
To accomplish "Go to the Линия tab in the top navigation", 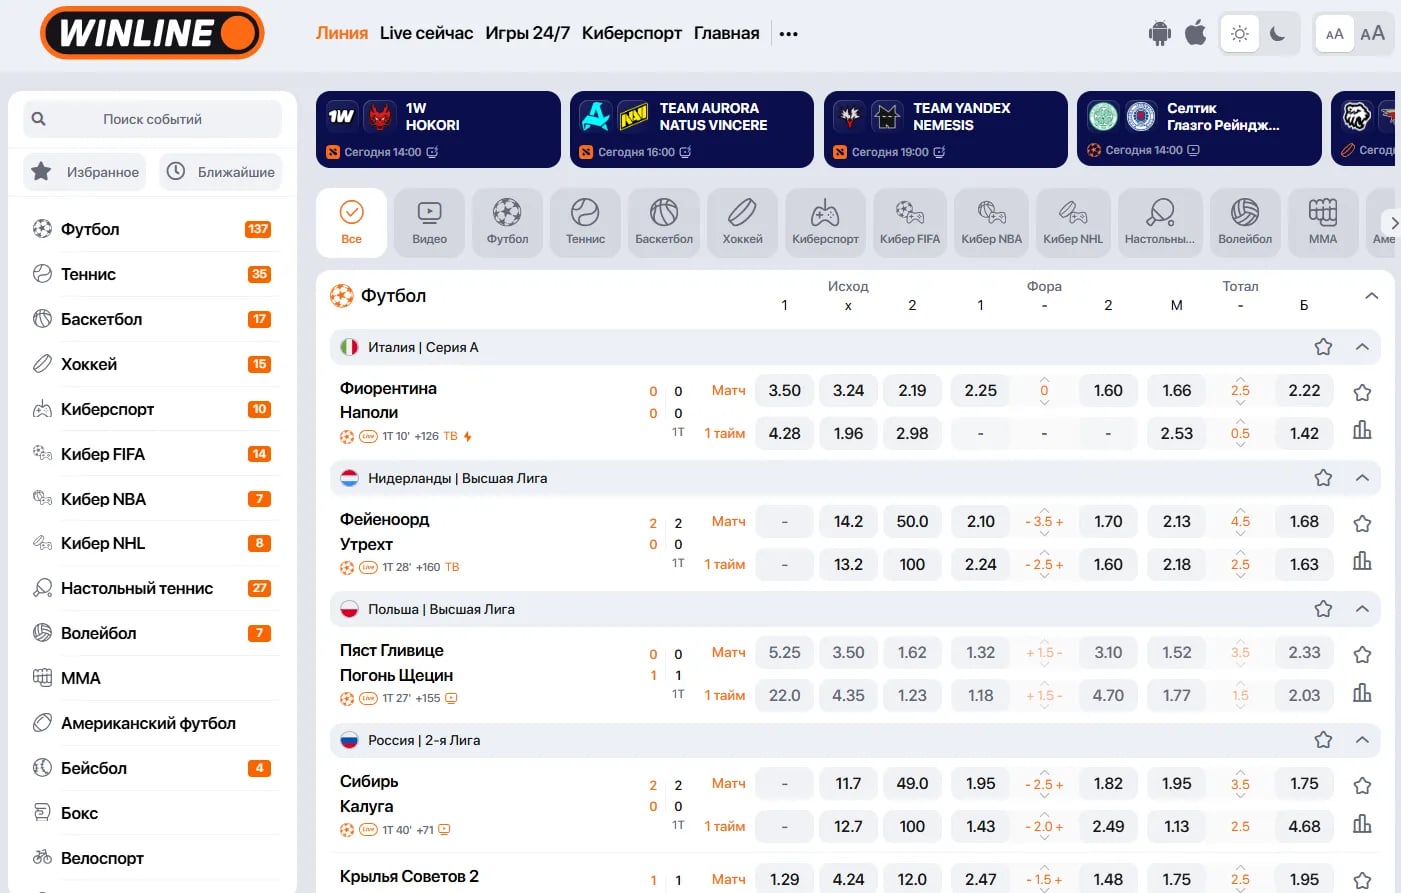I will (x=342, y=33).
